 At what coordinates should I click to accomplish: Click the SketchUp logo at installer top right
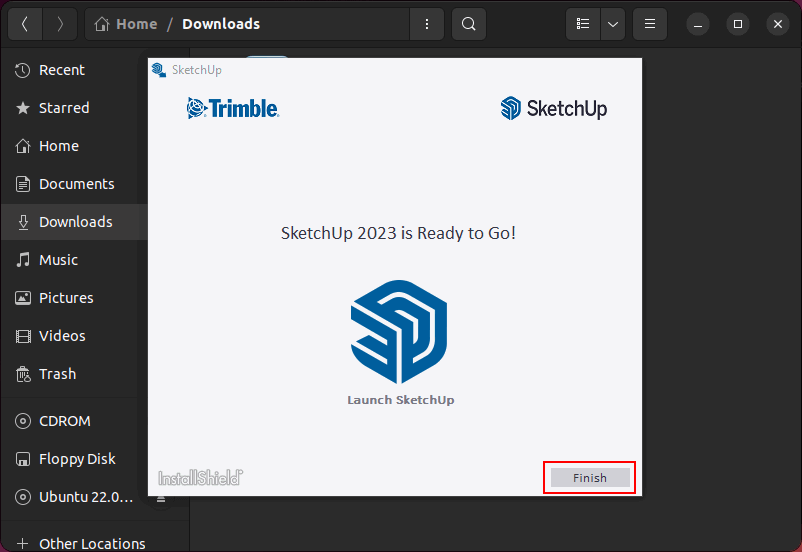coord(554,108)
